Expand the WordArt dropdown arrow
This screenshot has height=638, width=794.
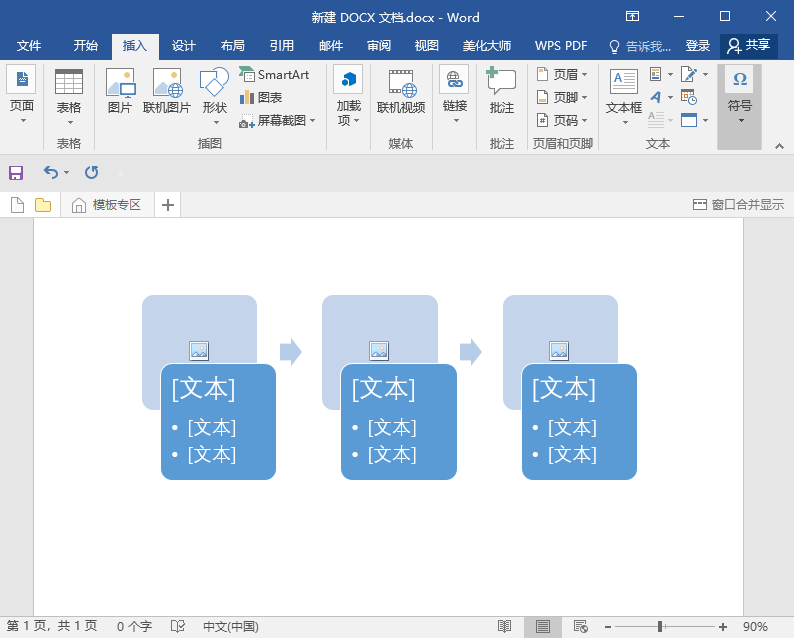(670, 97)
